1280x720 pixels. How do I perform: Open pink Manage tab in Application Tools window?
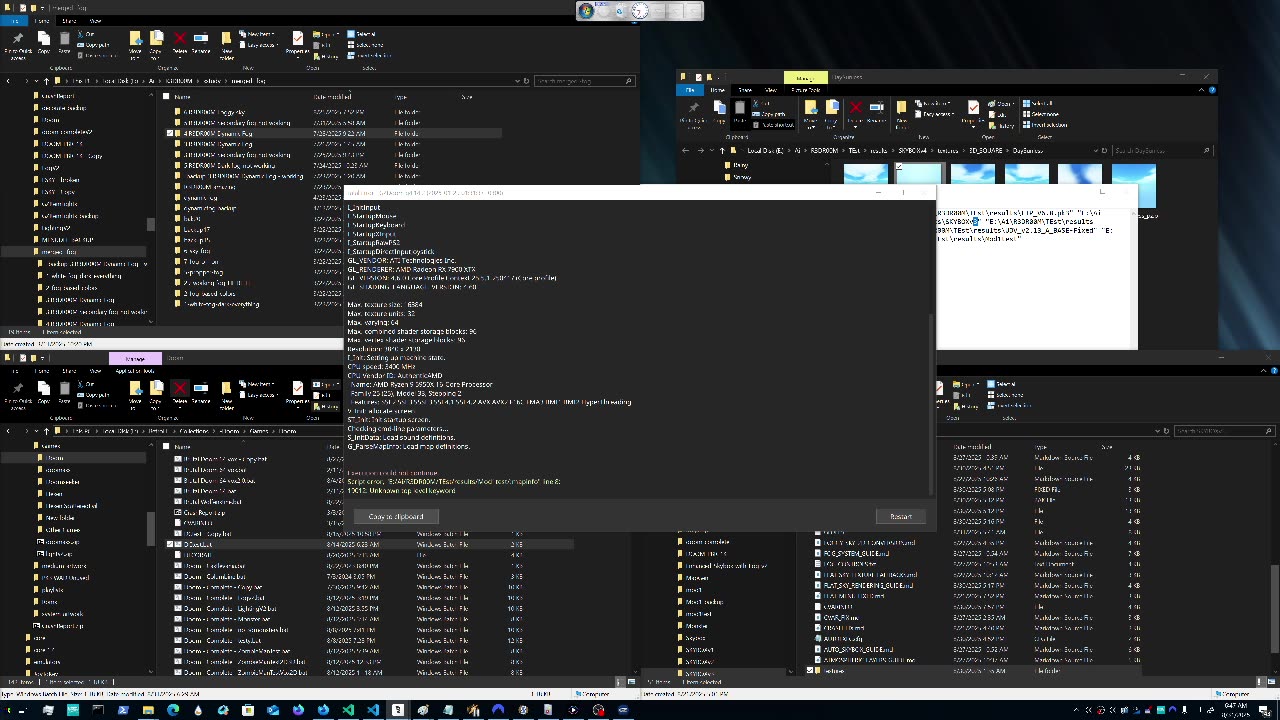tap(135, 358)
